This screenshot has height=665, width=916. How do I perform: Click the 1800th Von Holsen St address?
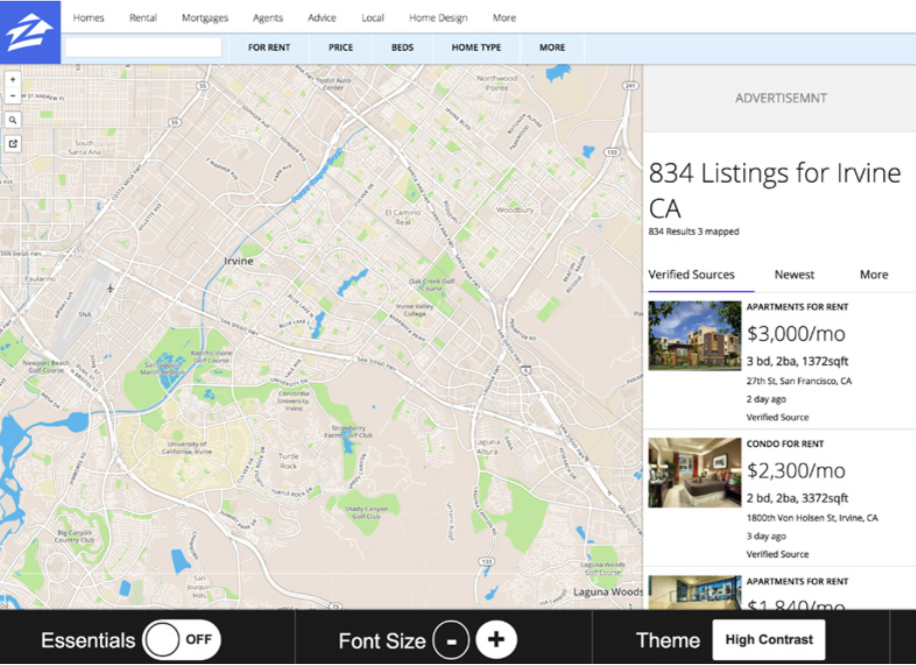click(812, 518)
